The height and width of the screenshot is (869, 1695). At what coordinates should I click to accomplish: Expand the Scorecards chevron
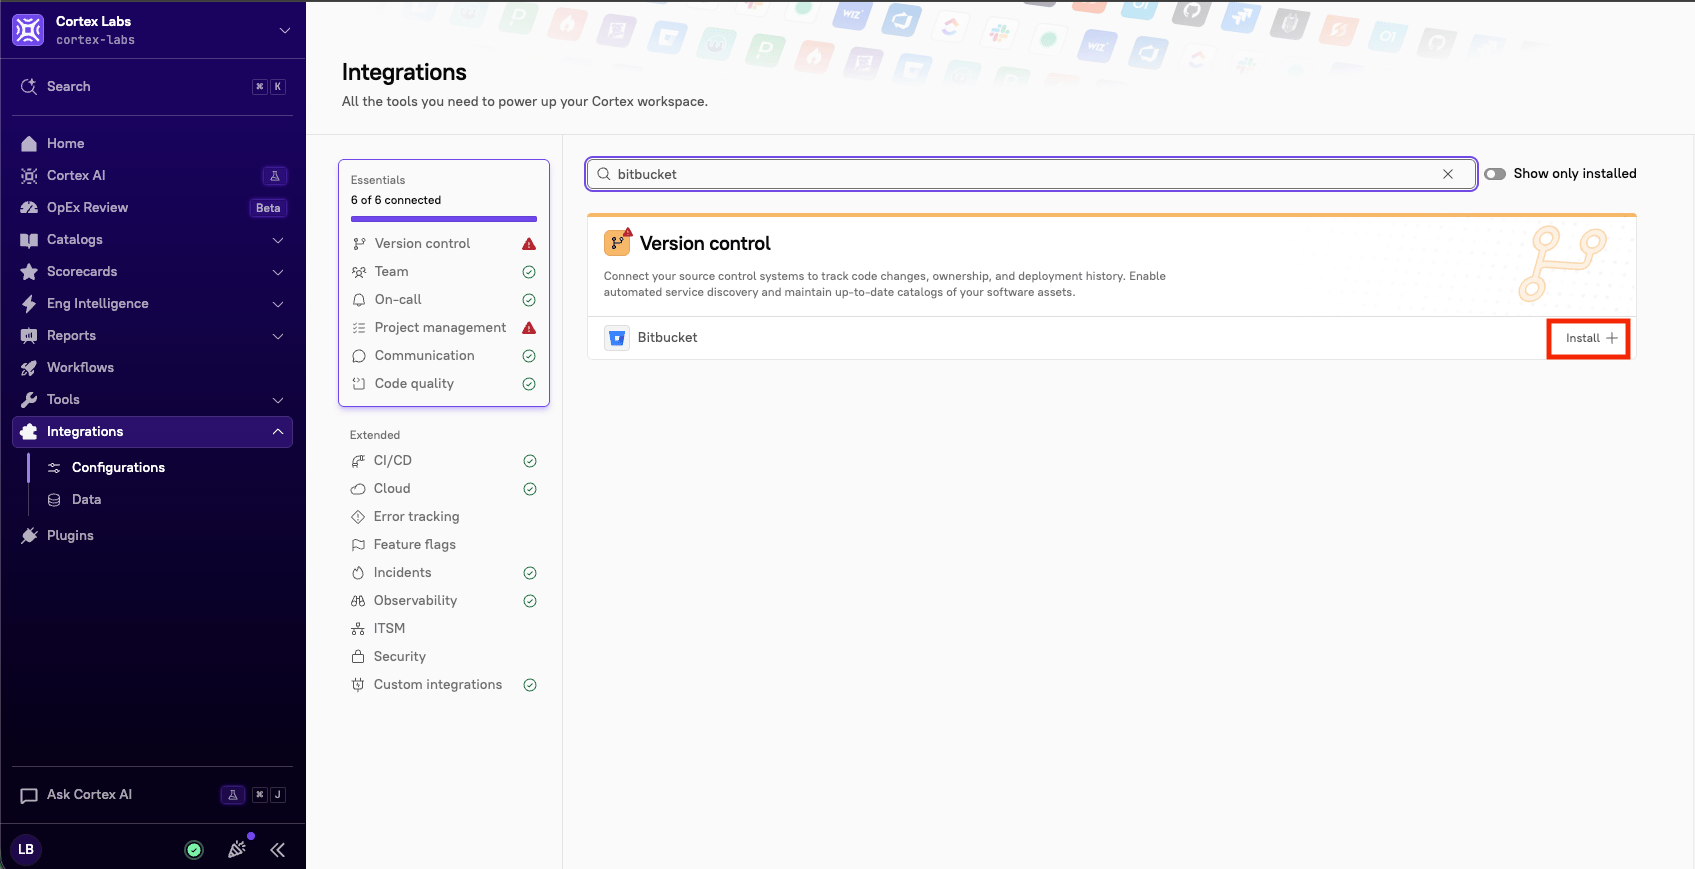[278, 272]
